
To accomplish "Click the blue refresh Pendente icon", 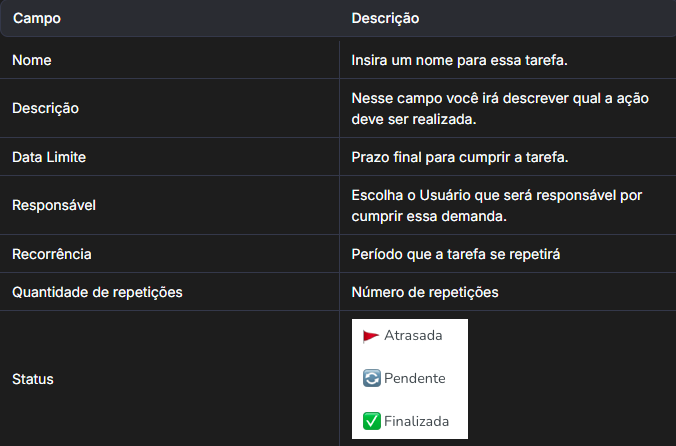I will click(371, 379).
